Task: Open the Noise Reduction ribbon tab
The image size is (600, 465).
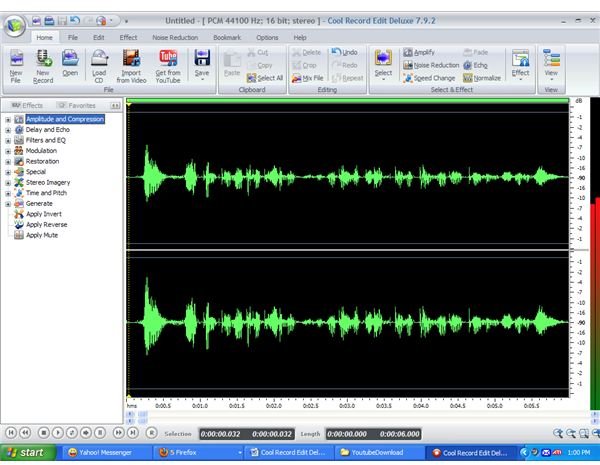Action: [175, 38]
